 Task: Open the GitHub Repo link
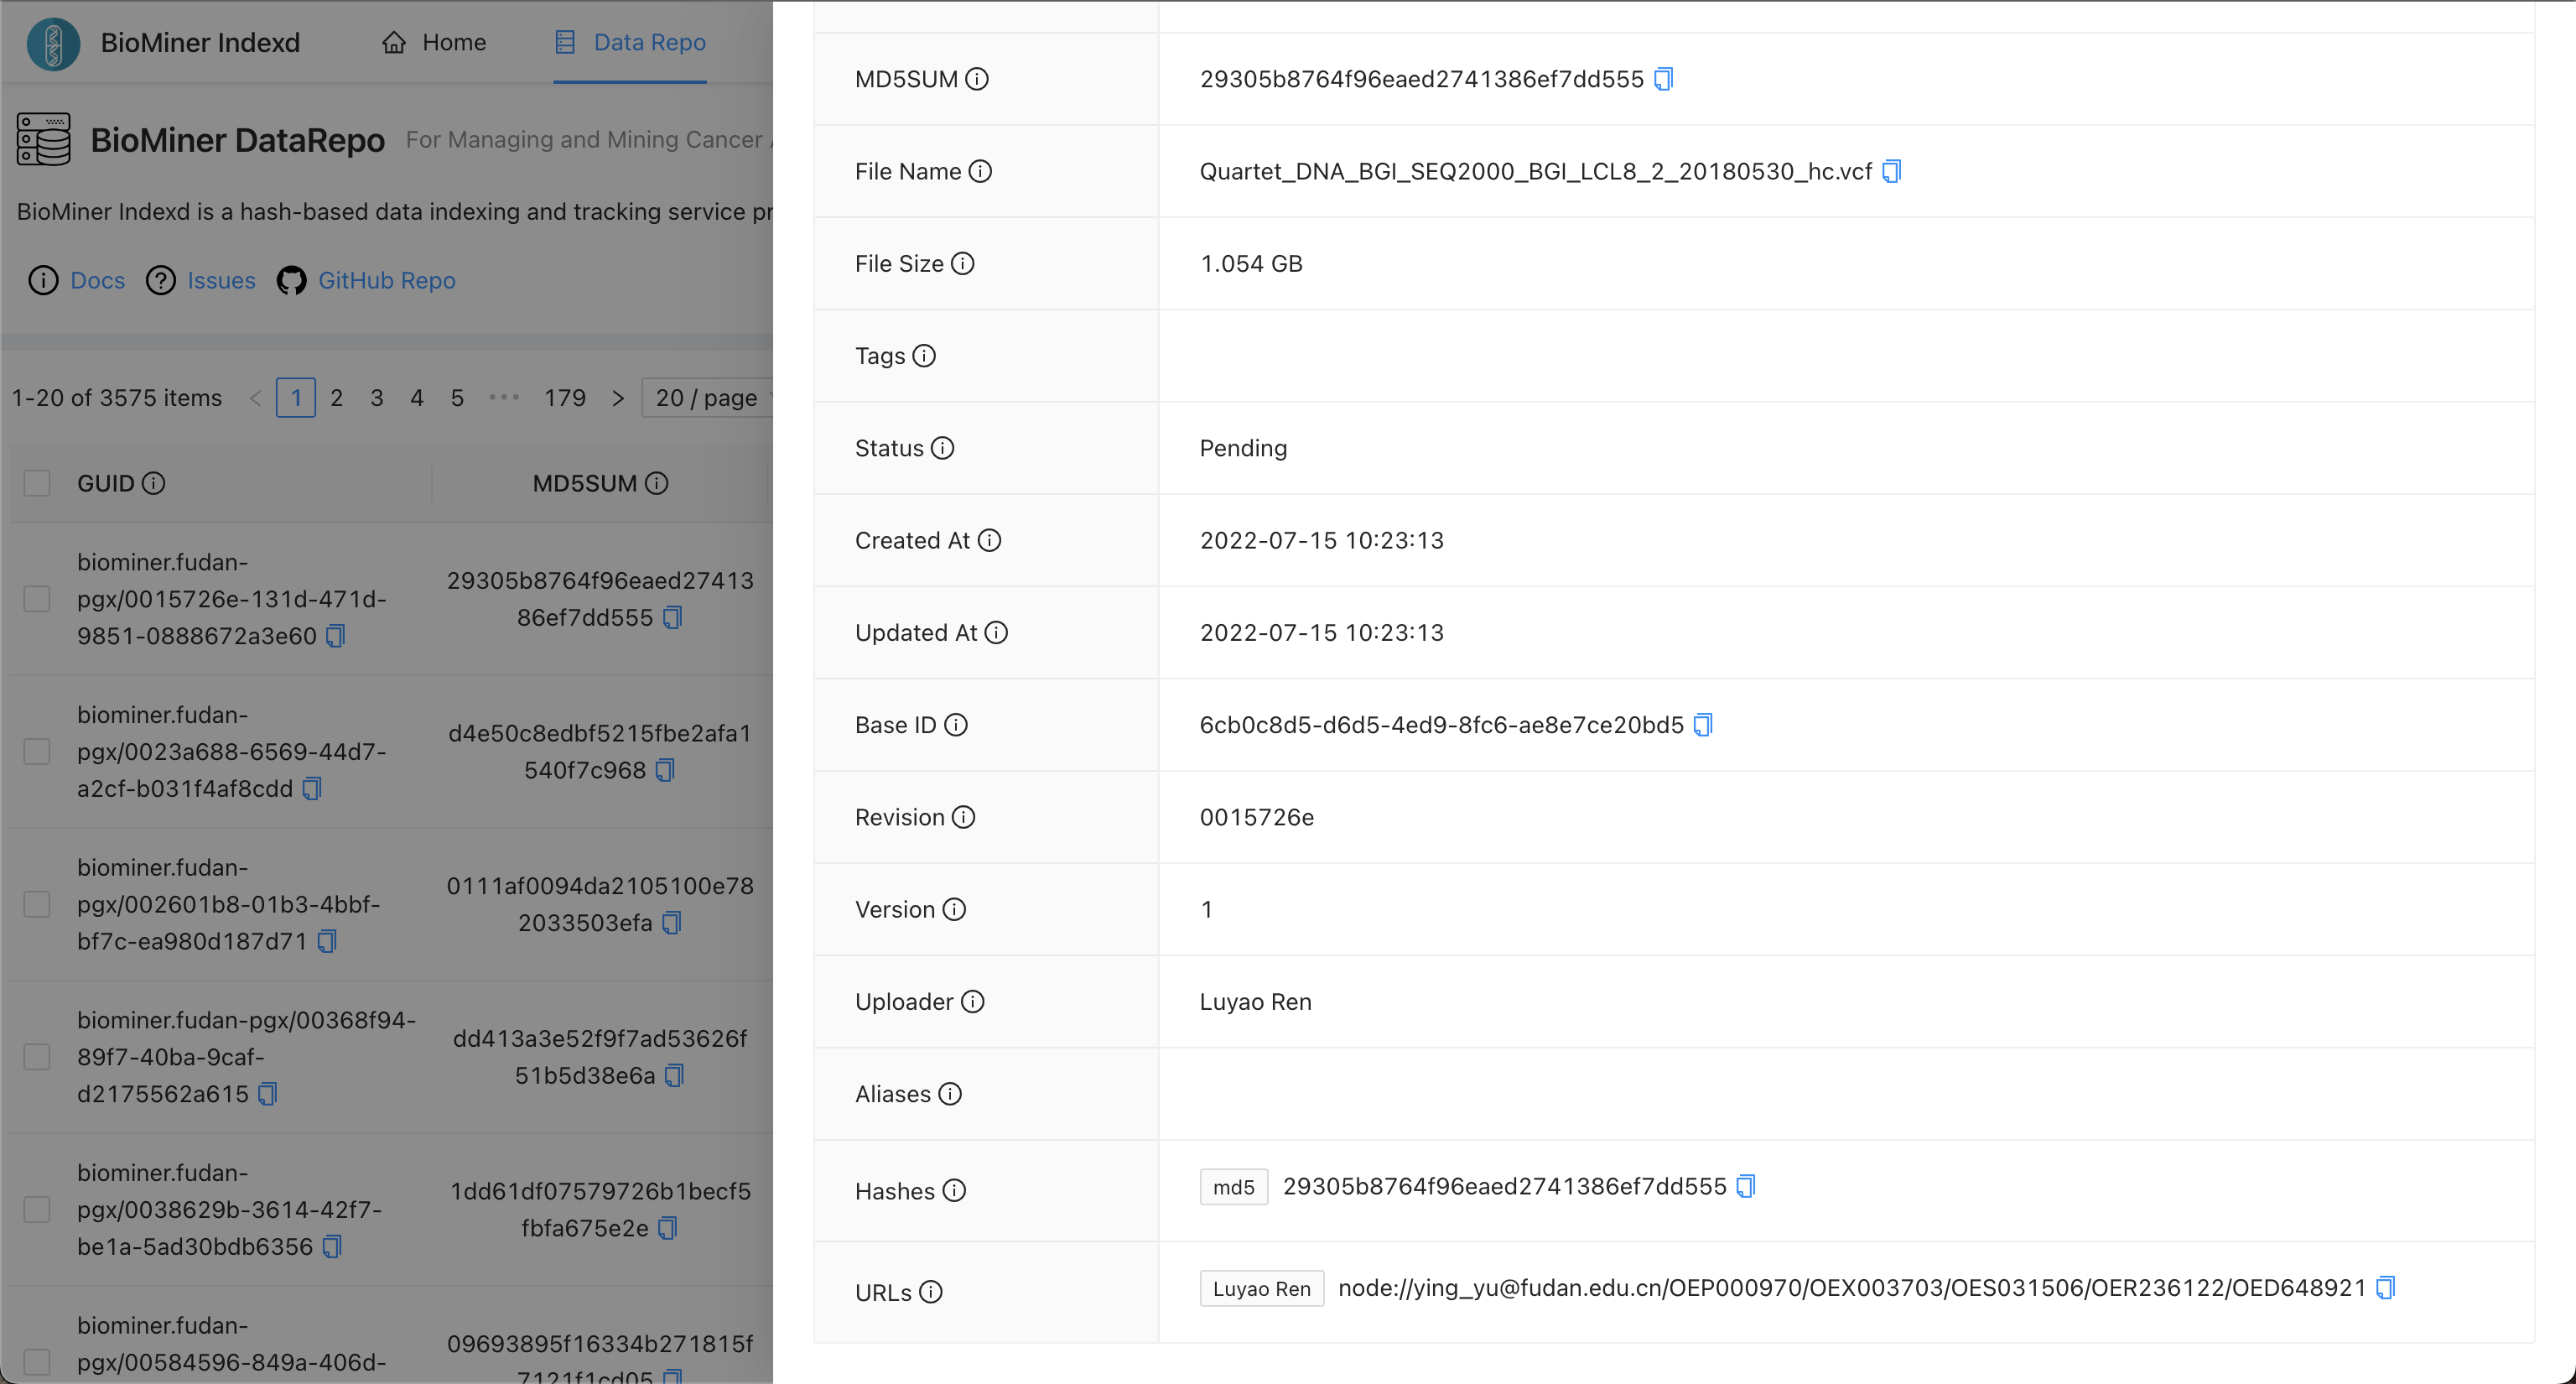pyautogui.click(x=386, y=281)
